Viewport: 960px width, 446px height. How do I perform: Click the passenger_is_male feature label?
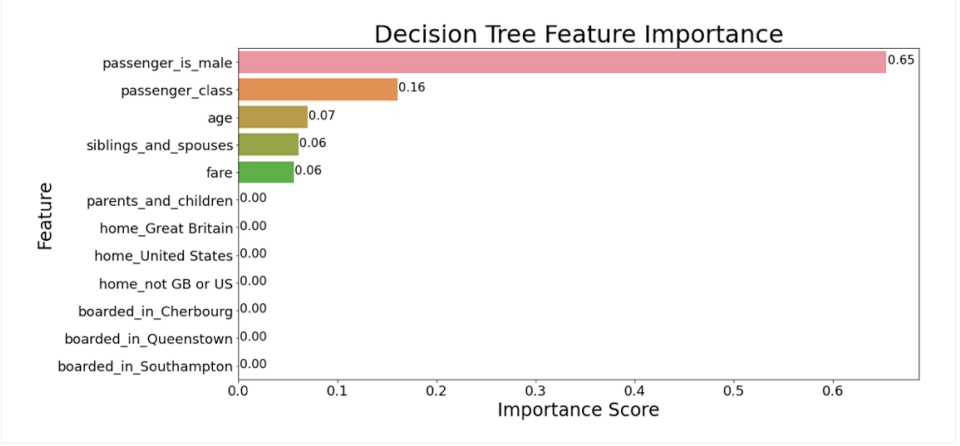tap(167, 64)
